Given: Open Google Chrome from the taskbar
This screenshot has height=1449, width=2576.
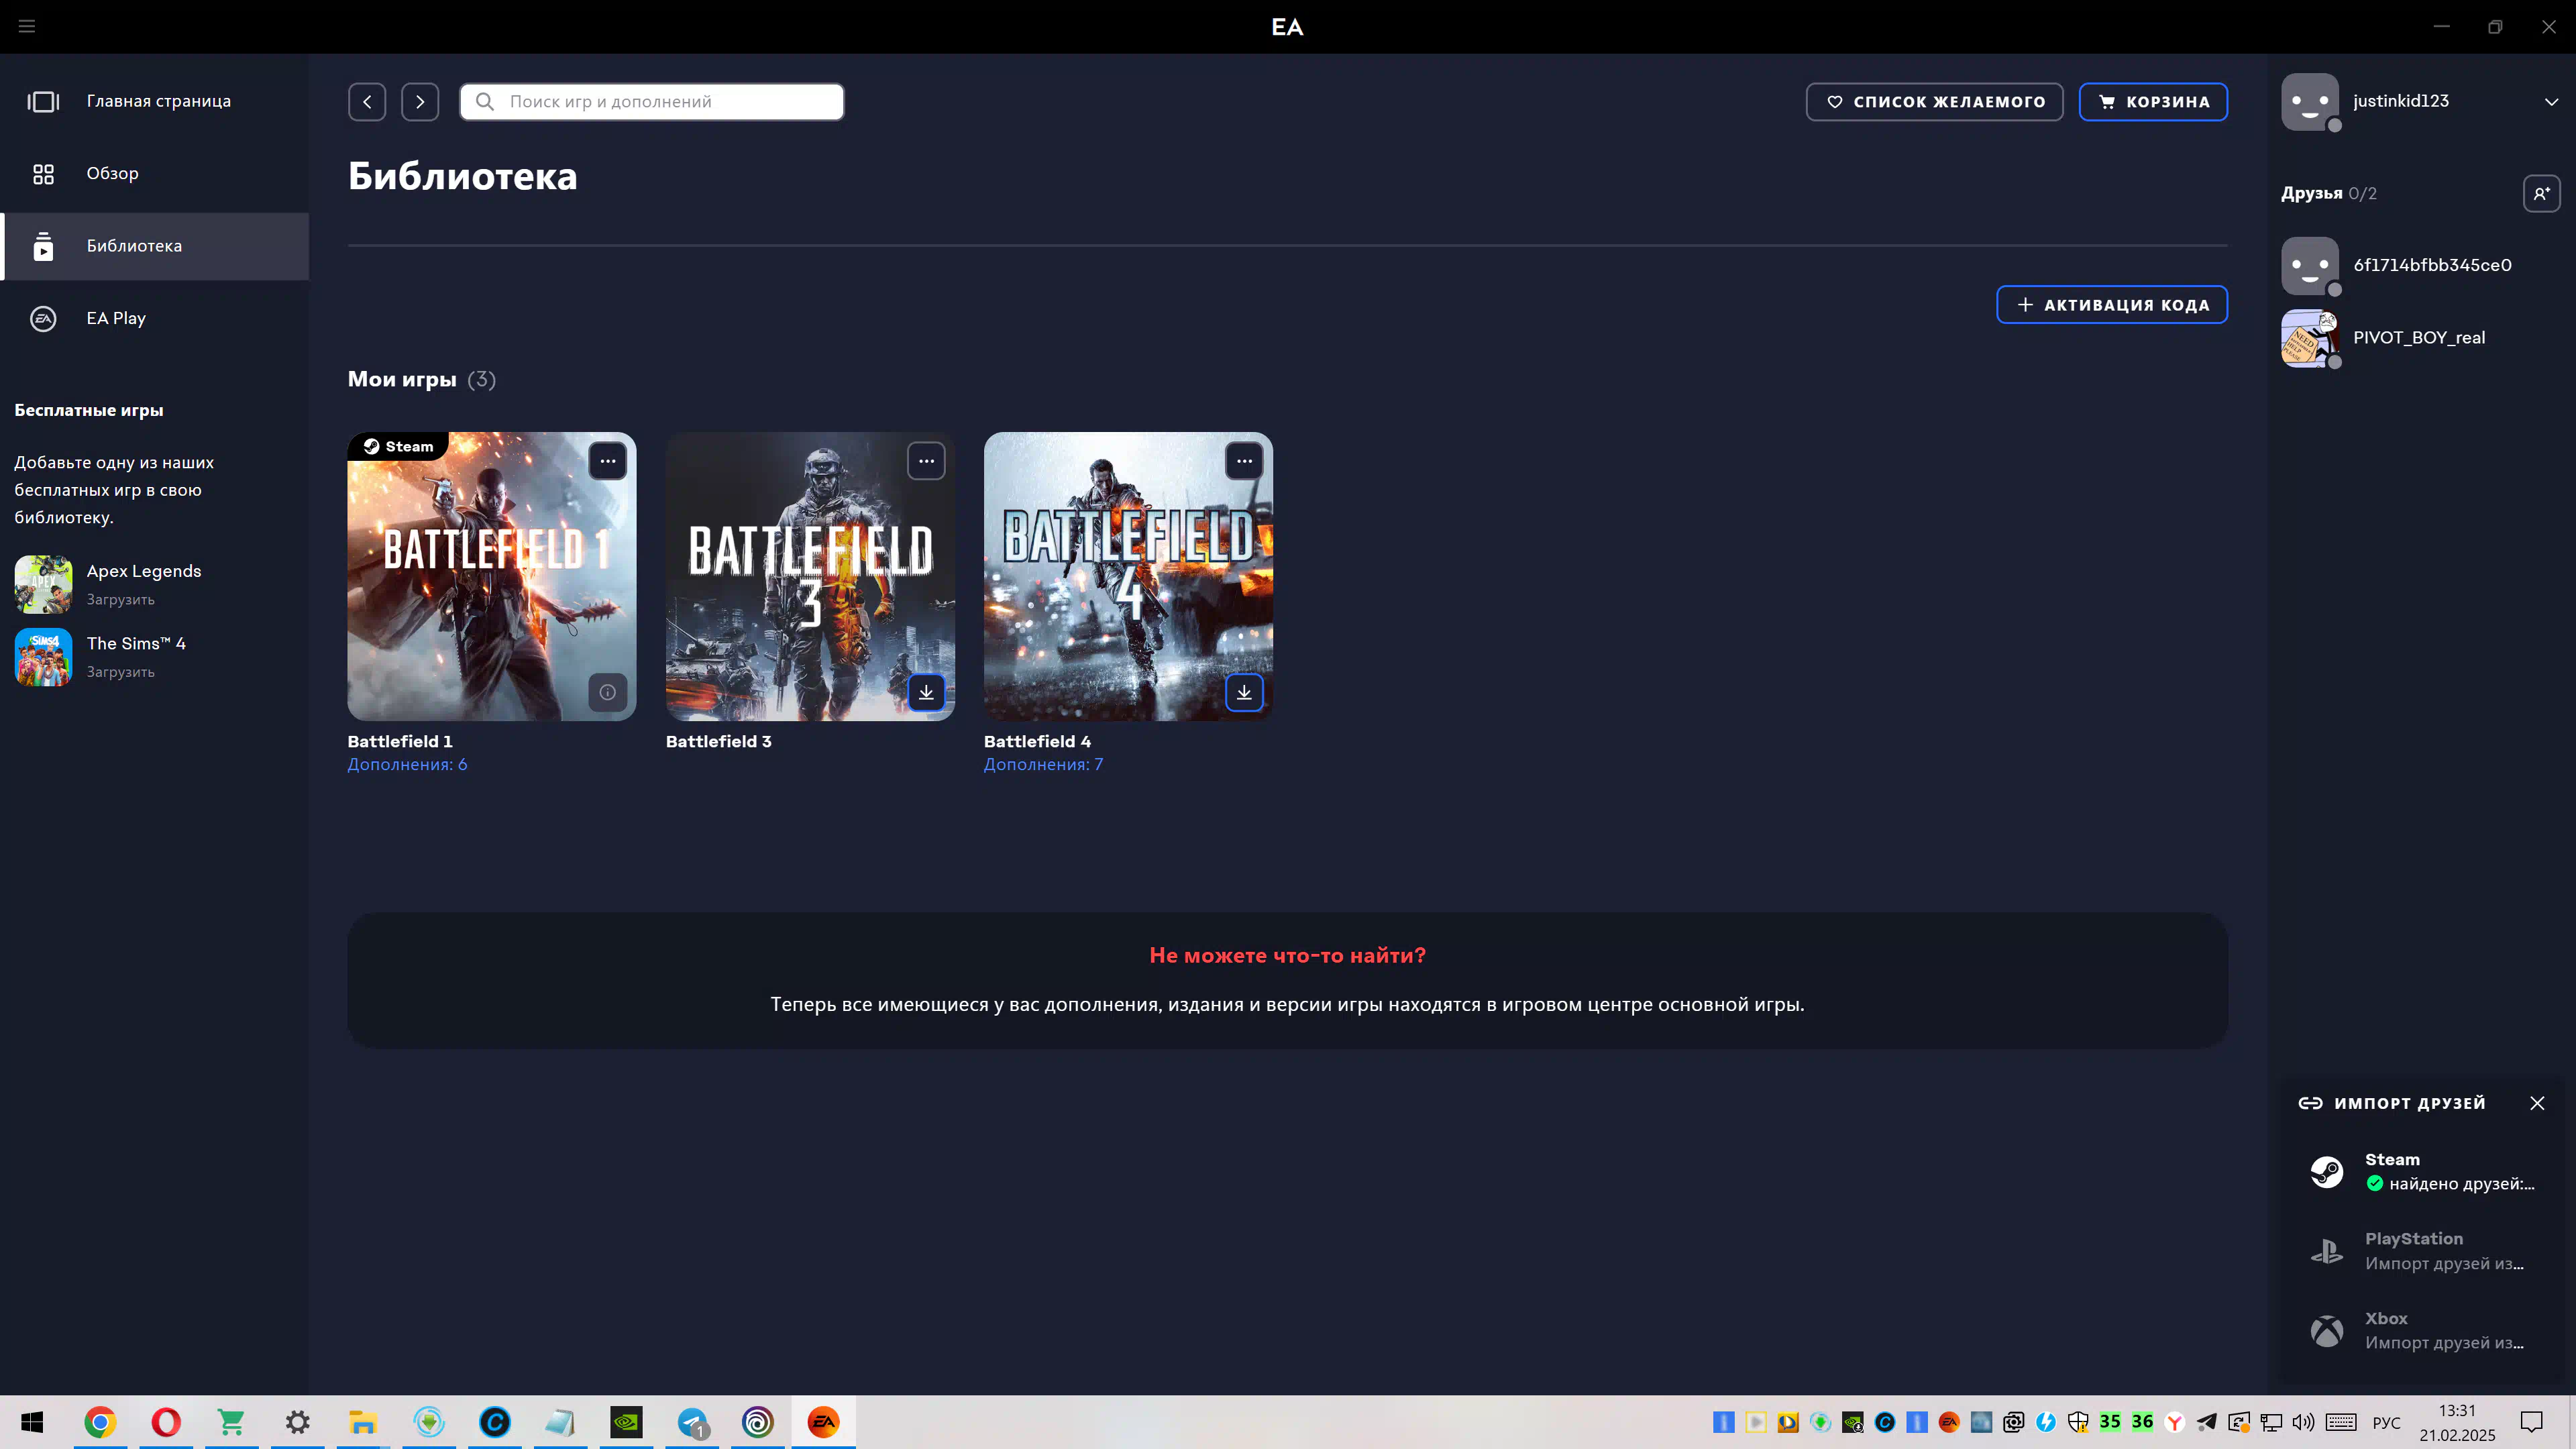Looking at the screenshot, I should point(100,1422).
